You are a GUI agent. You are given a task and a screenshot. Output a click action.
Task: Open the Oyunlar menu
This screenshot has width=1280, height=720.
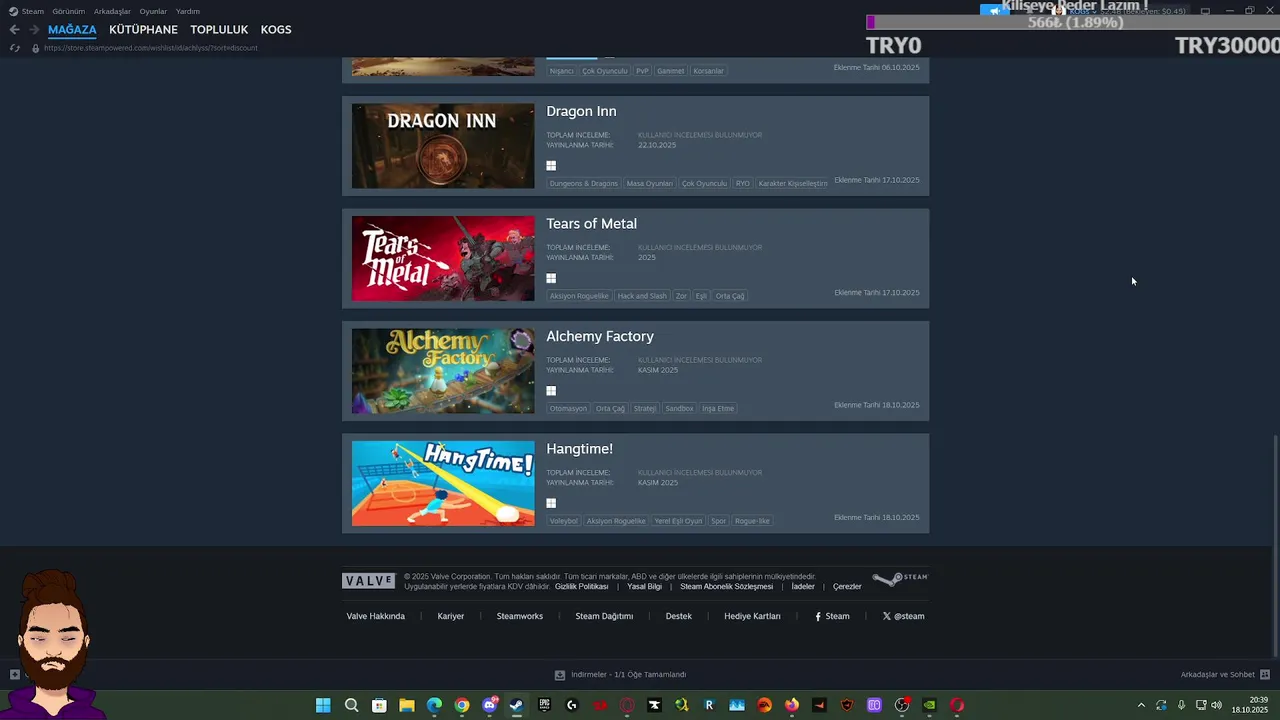(153, 11)
